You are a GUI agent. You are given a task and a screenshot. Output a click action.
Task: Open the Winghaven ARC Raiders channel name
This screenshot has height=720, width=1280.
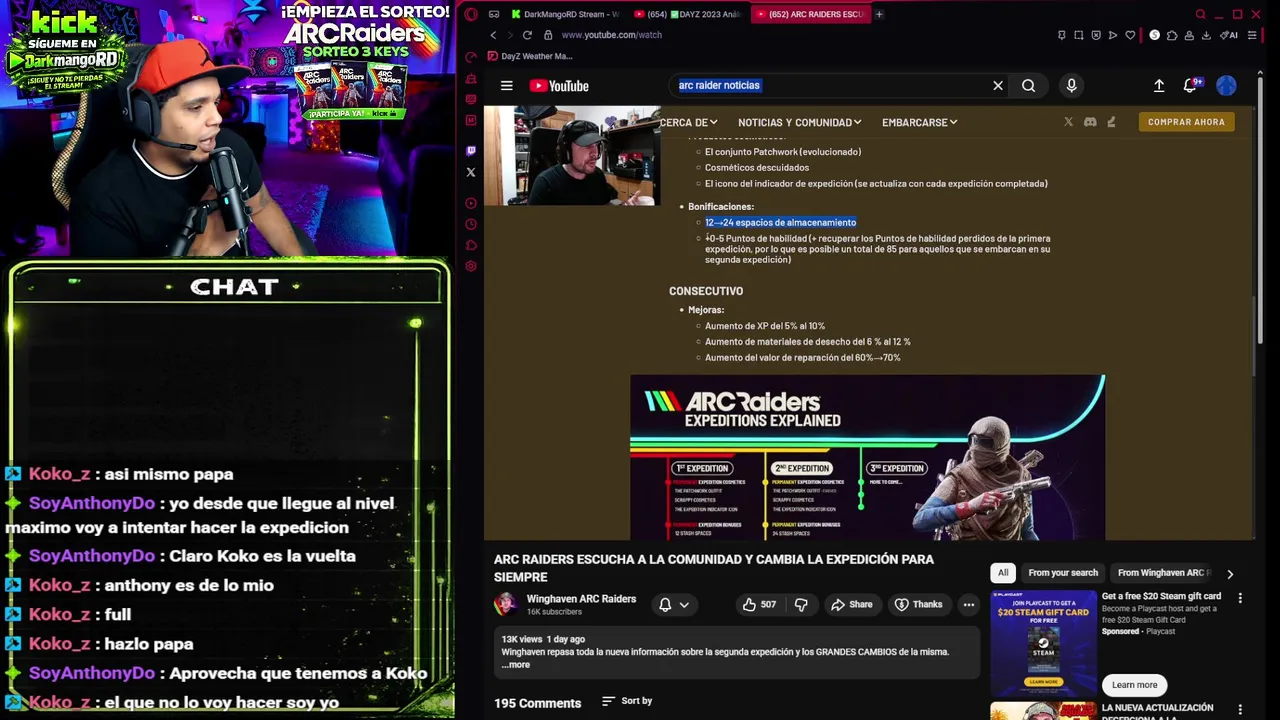pos(581,599)
